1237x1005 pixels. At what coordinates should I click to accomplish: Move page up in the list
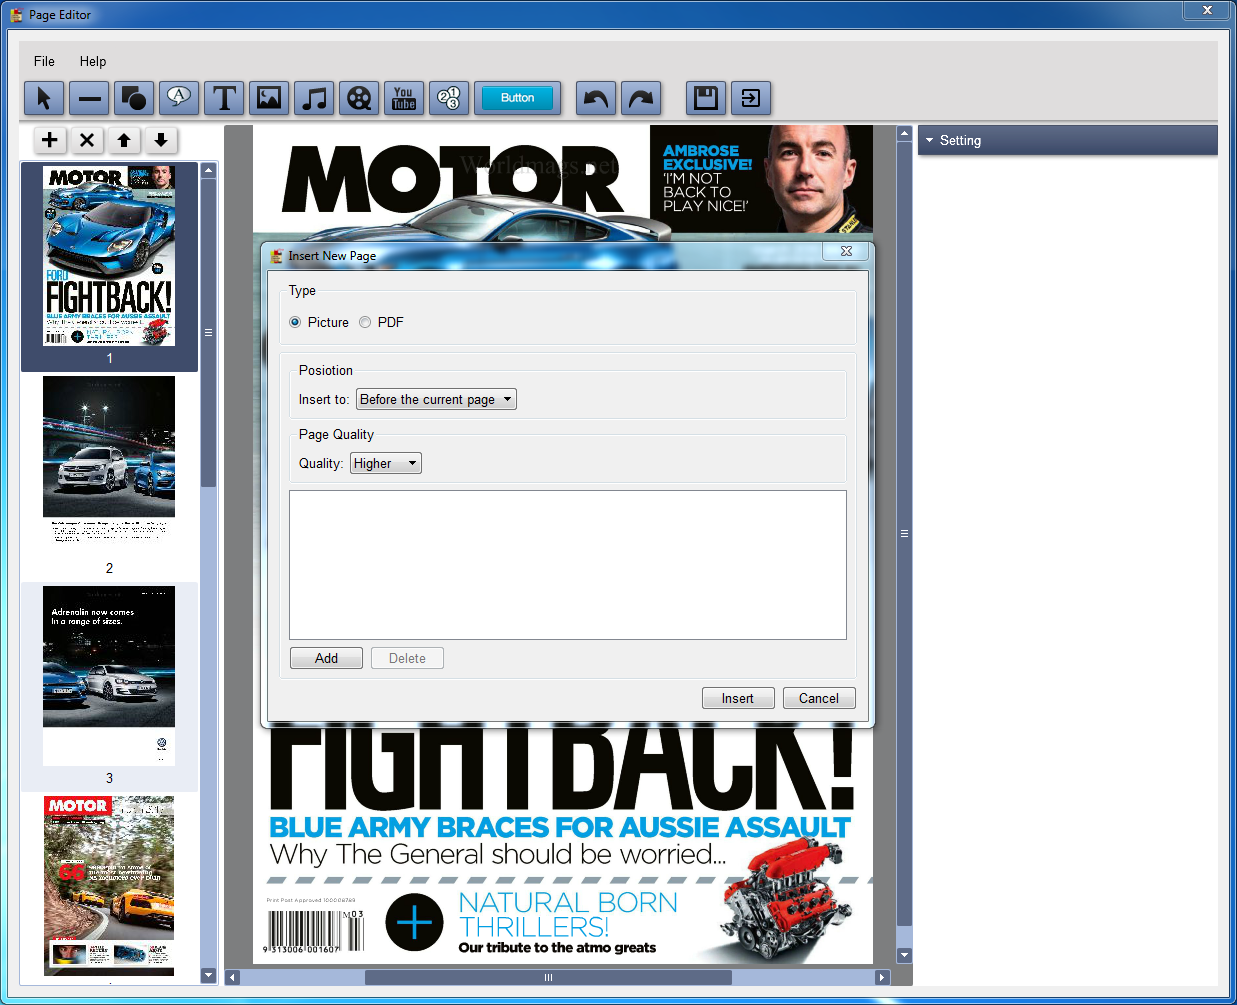pos(124,140)
